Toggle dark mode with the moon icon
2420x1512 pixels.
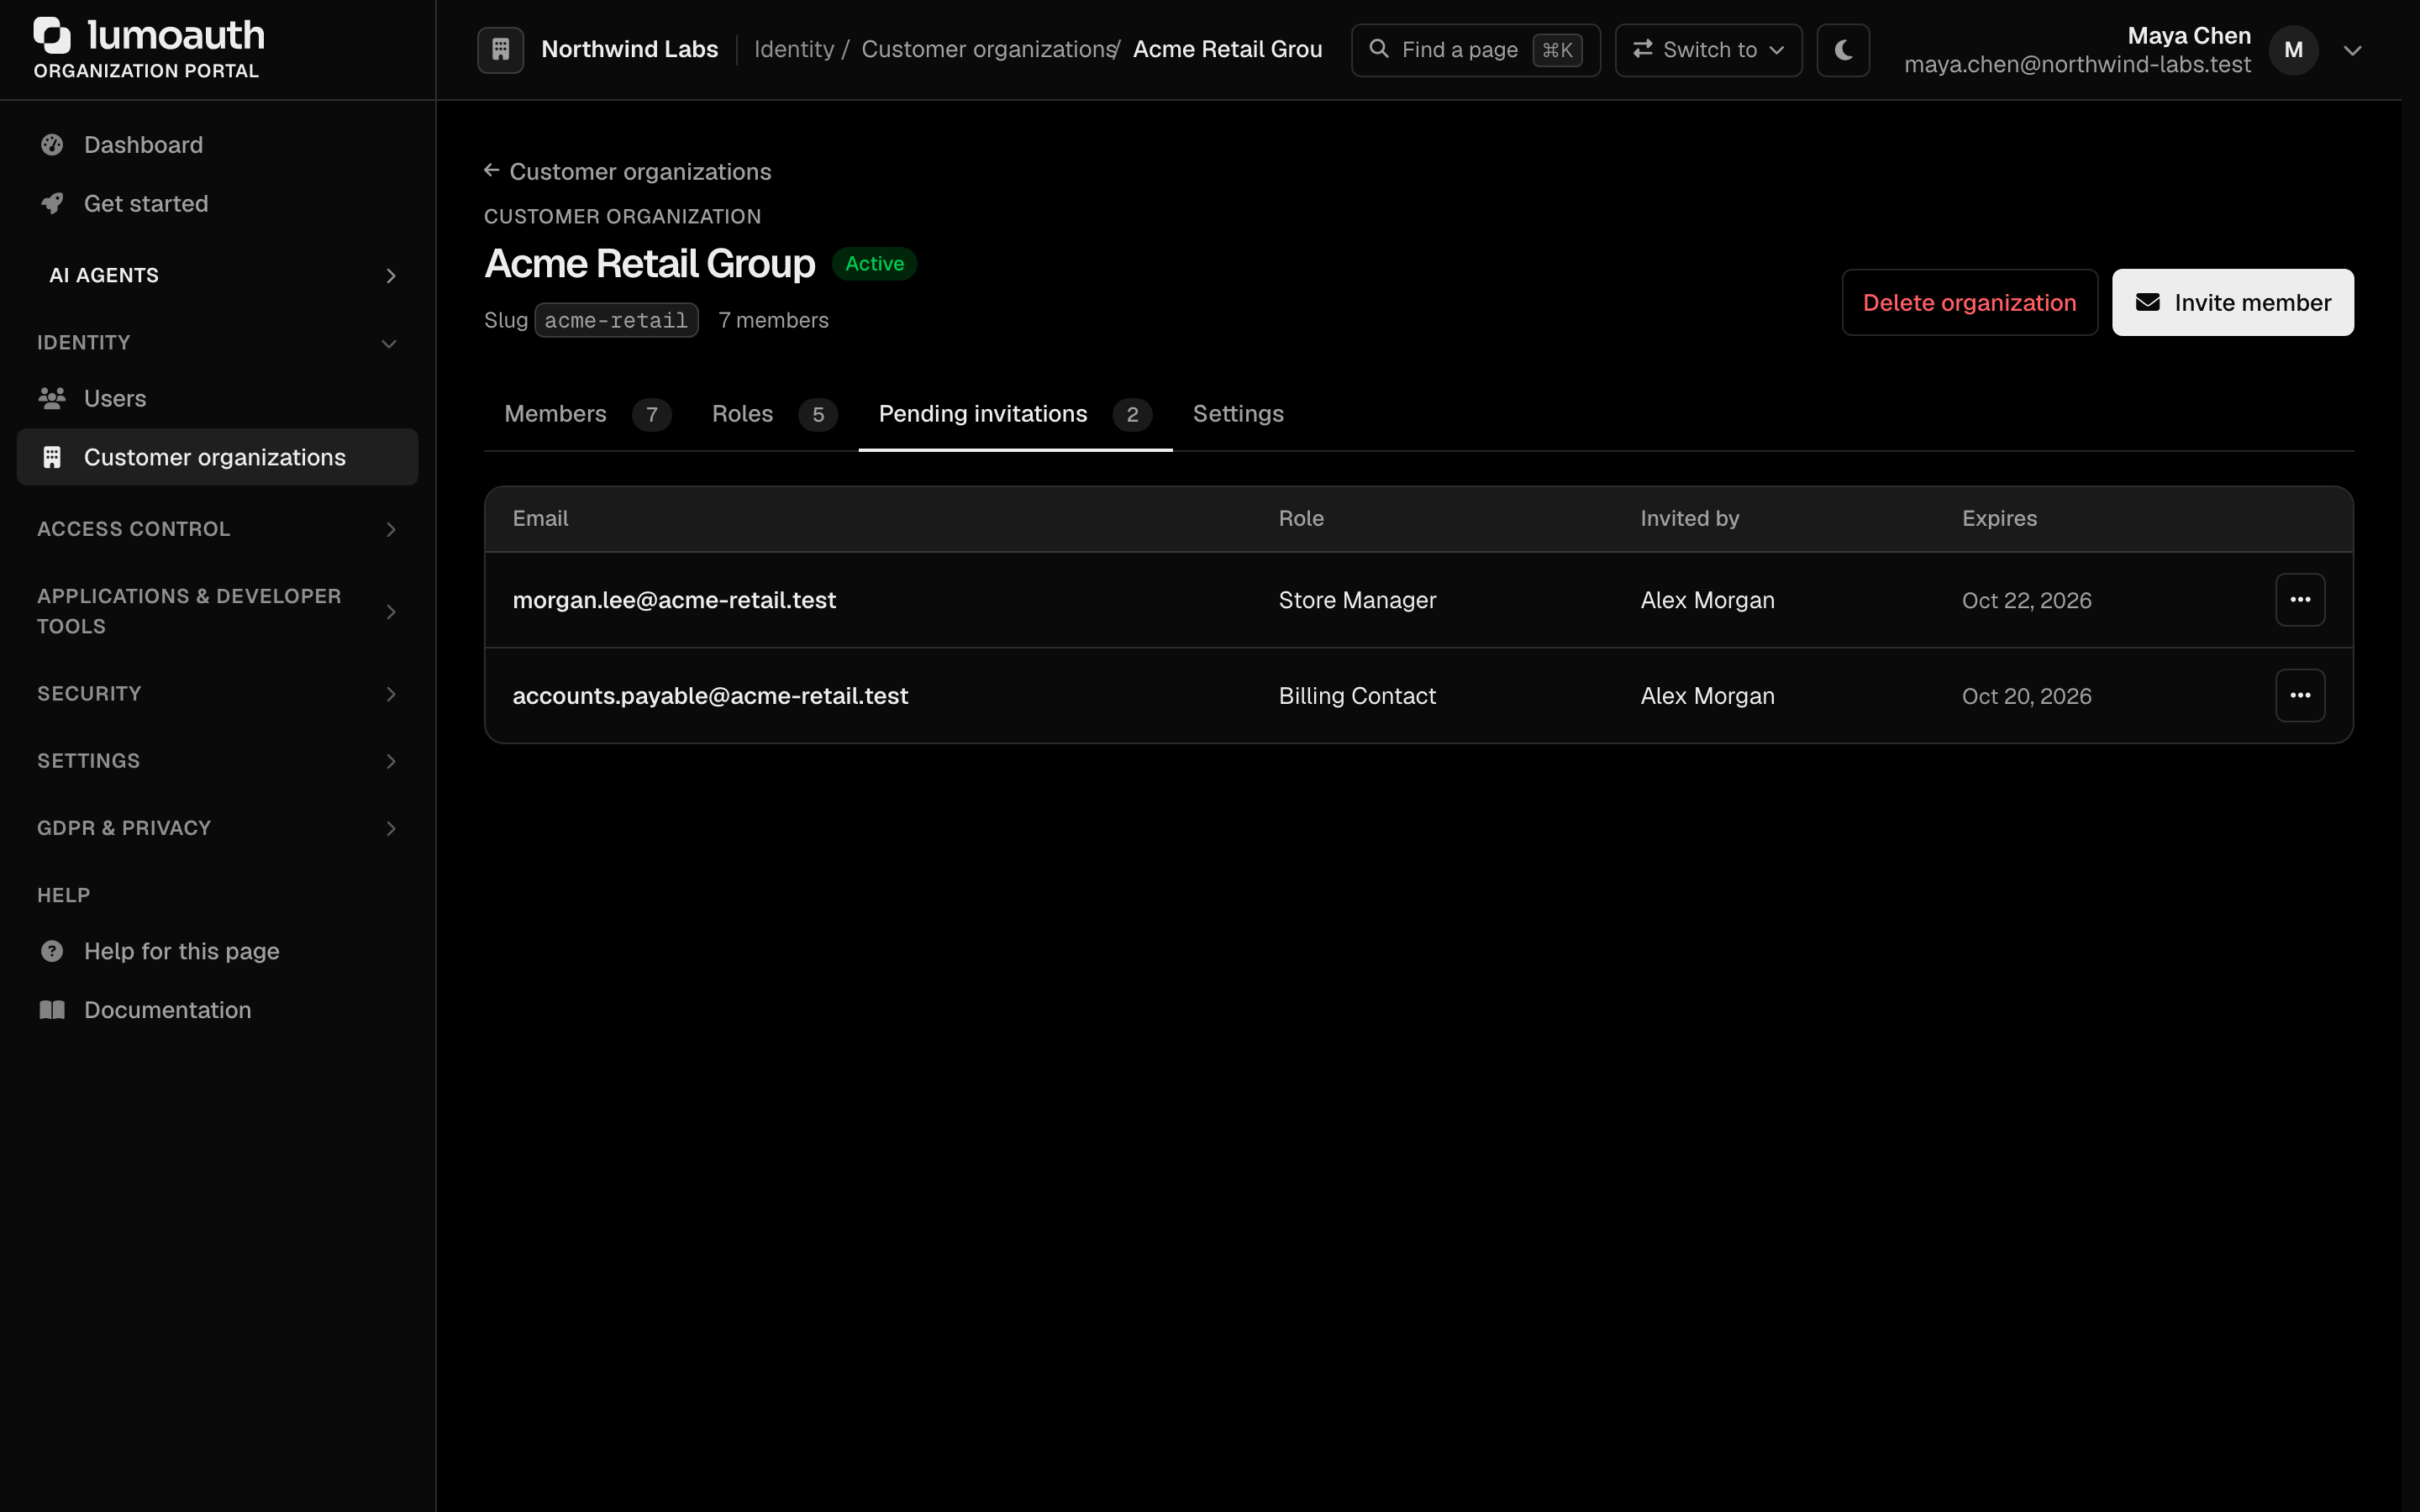pos(1843,50)
